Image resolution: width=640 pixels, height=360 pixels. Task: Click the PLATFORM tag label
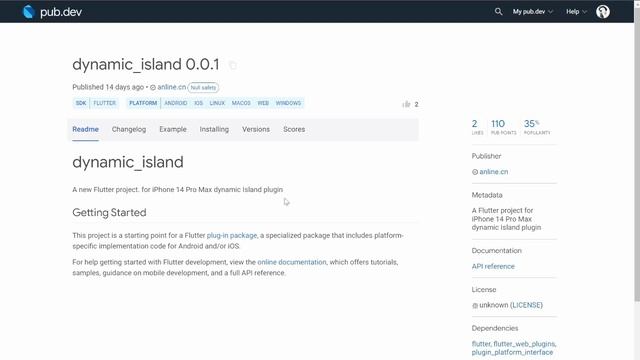[x=143, y=103]
